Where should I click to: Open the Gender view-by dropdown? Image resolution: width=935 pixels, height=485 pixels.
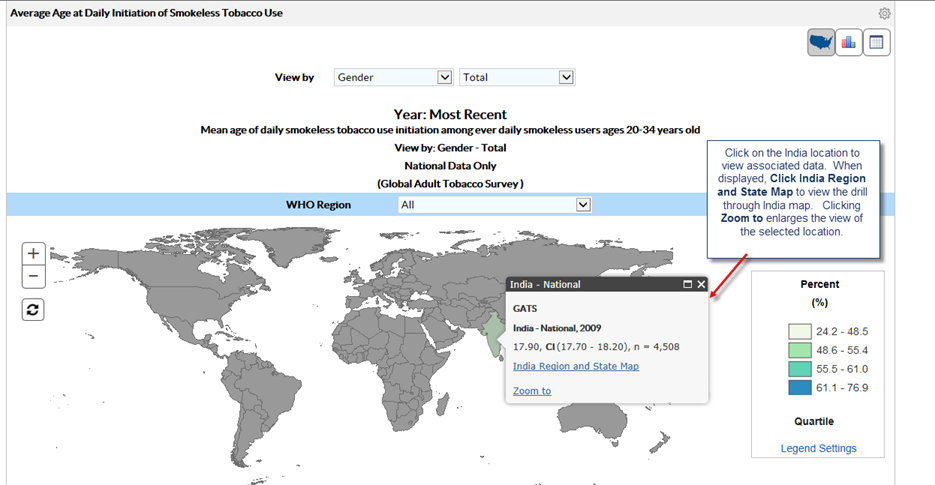pyautogui.click(x=394, y=77)
